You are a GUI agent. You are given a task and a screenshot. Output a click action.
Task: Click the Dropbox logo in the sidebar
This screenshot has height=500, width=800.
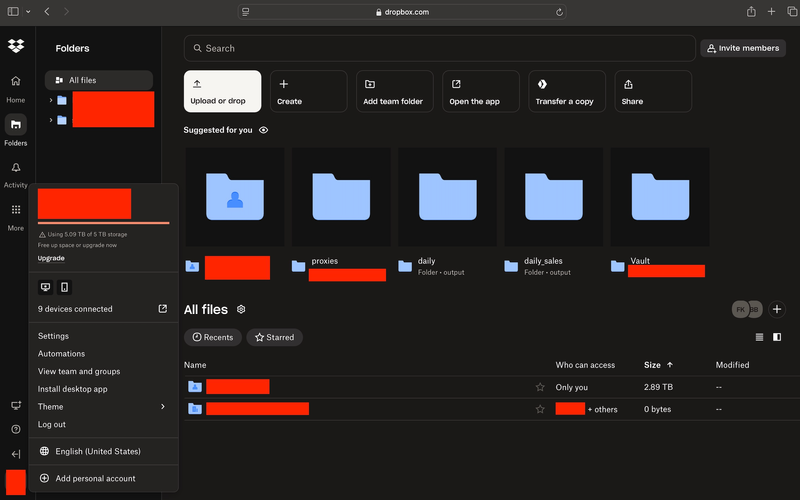(x=15, y=47)
